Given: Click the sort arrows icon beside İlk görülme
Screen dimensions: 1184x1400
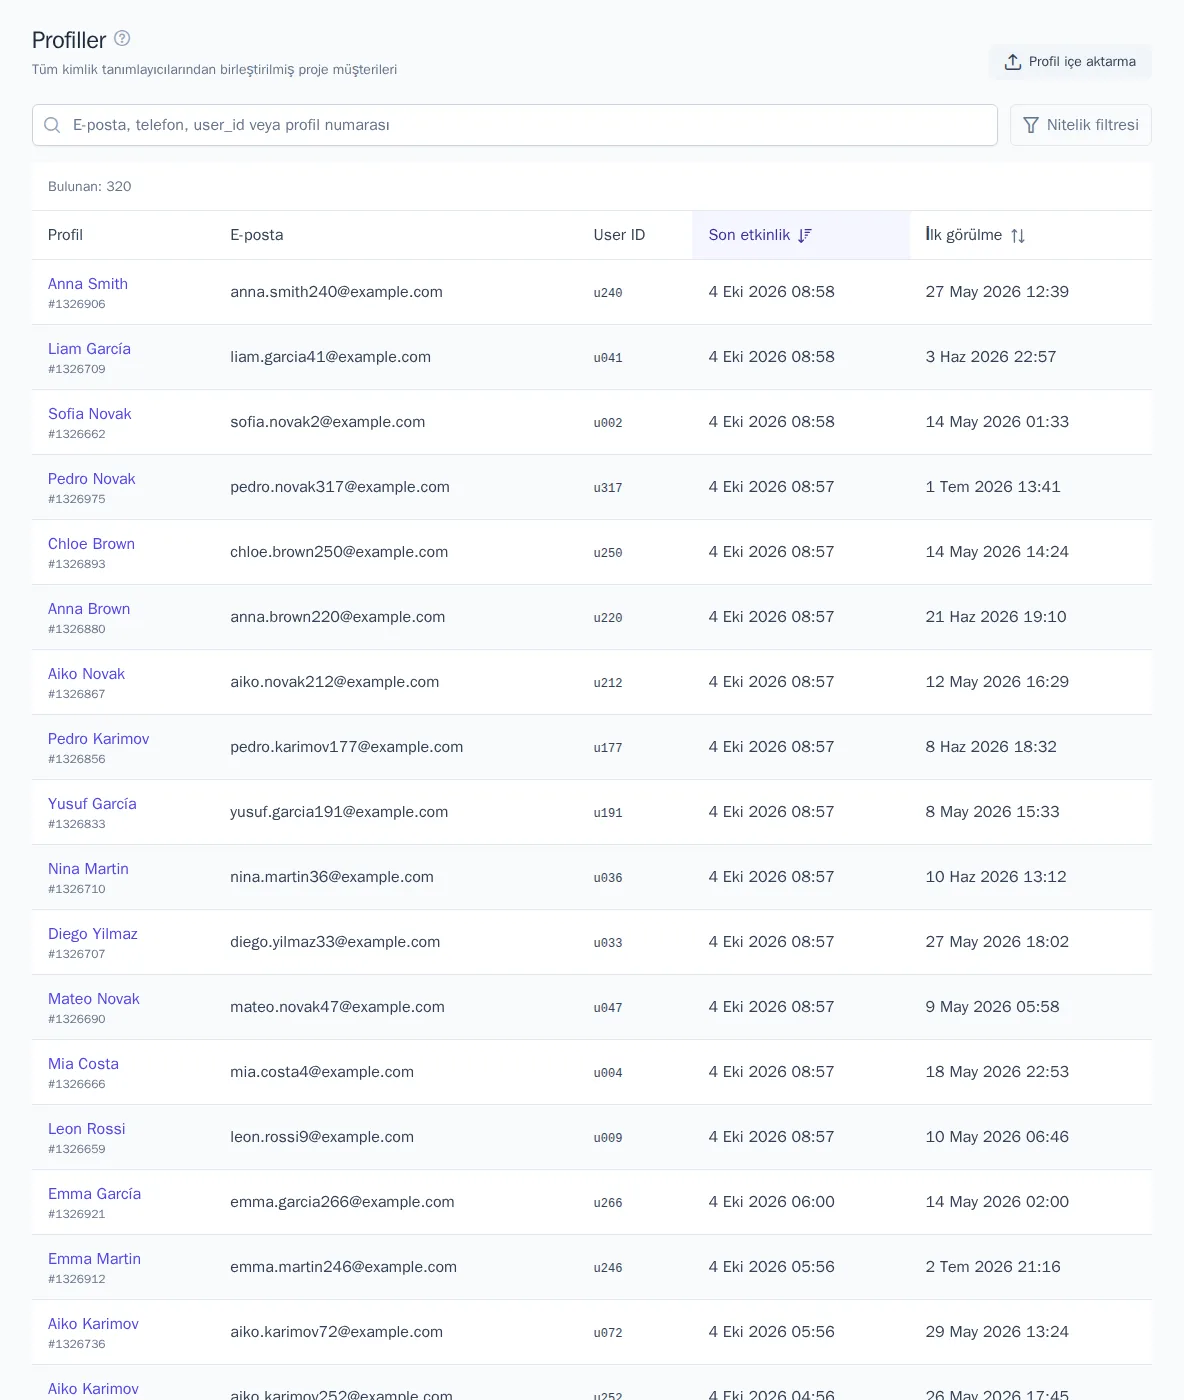Looking at the screenshot, I should click(x=1018, y=235).
